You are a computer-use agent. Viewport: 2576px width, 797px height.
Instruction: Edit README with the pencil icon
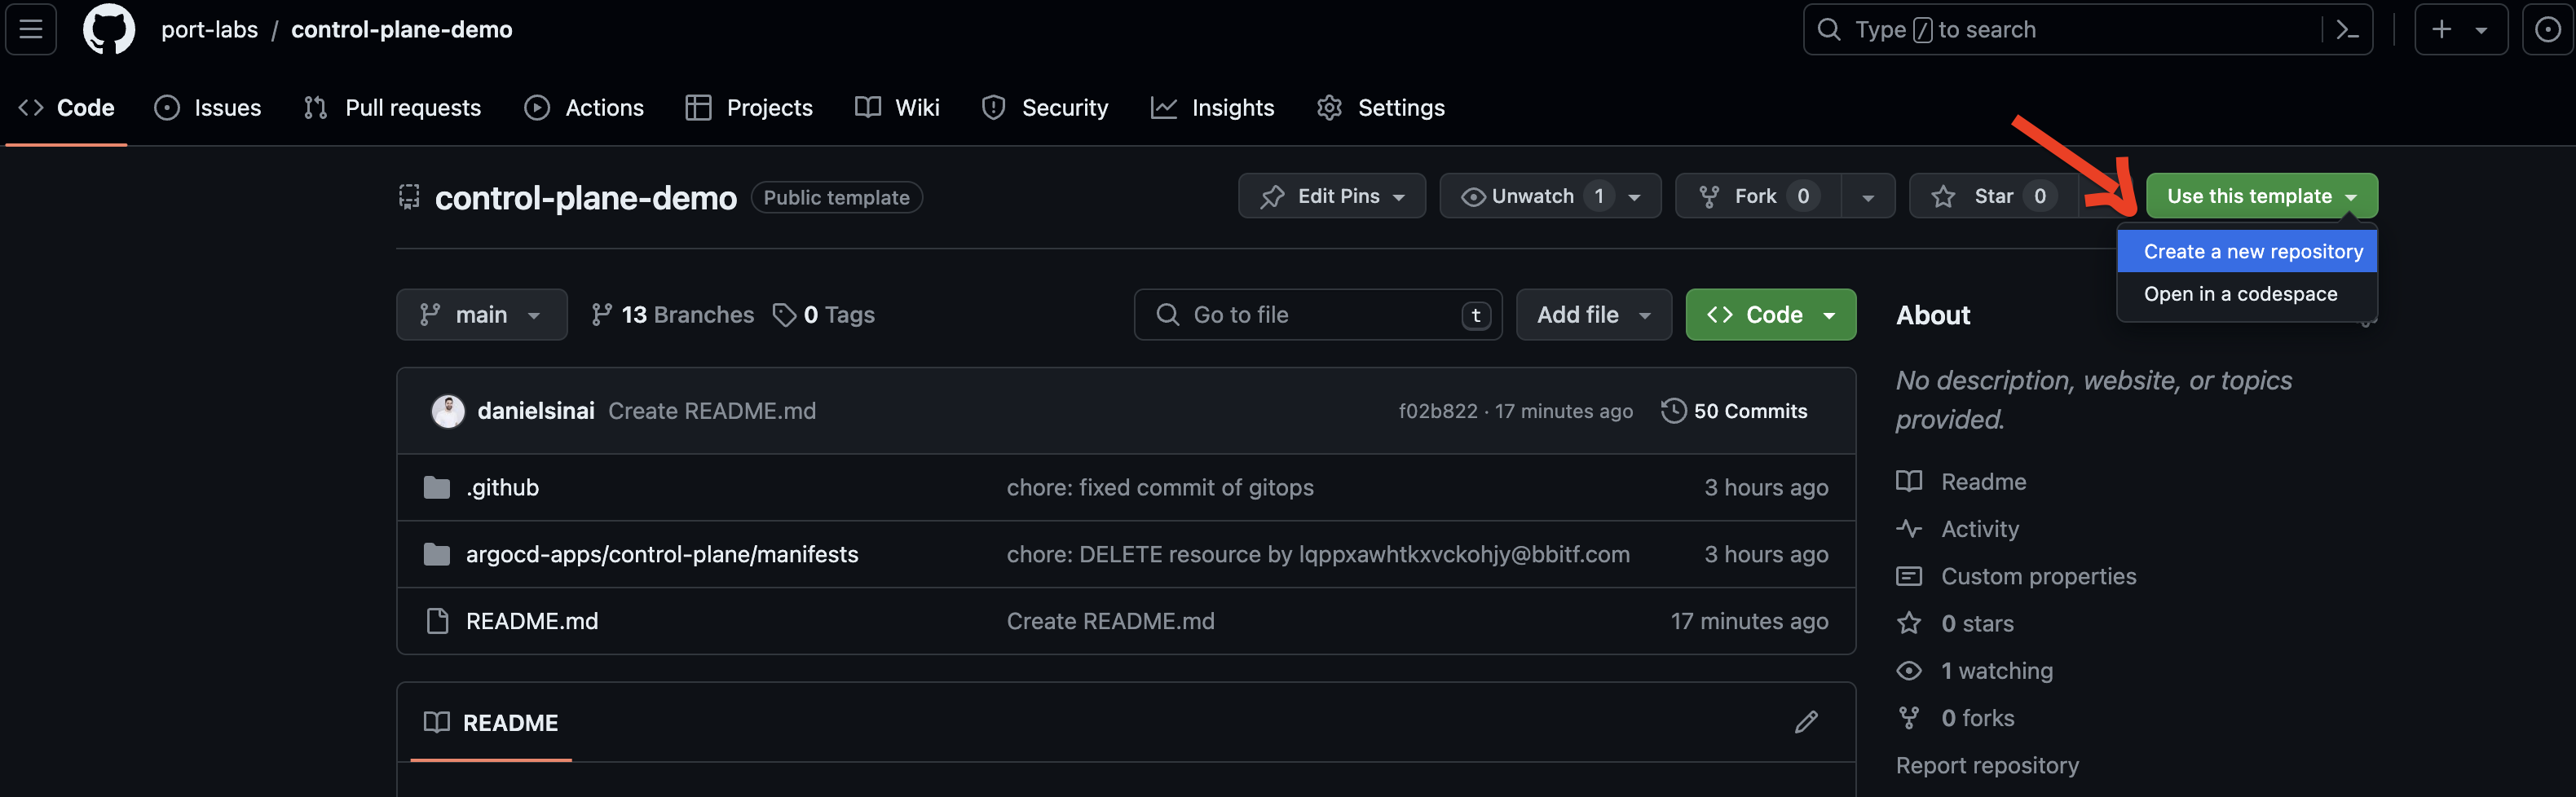pyautogui.click(x=1805, y=722)
